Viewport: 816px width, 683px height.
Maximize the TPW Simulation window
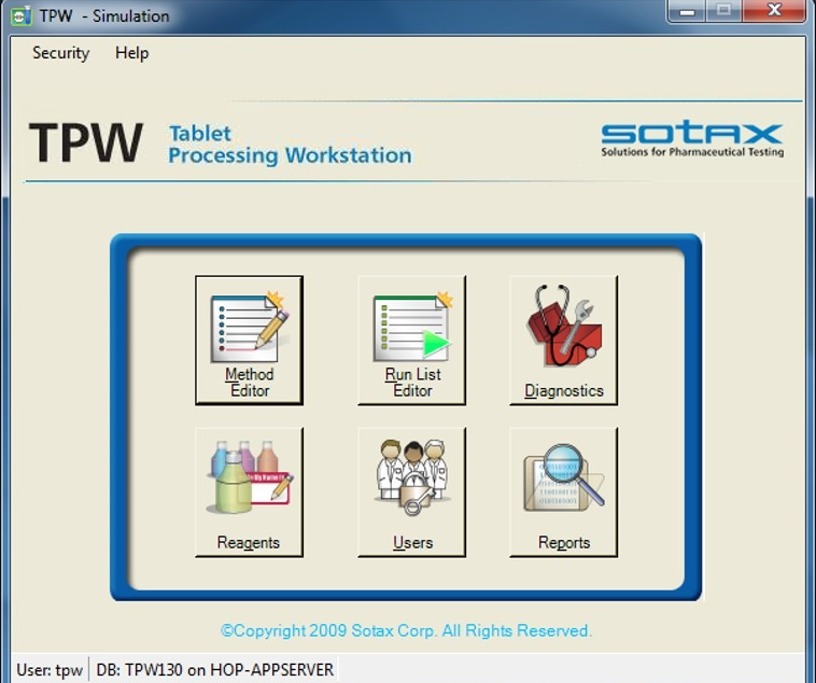724,11
